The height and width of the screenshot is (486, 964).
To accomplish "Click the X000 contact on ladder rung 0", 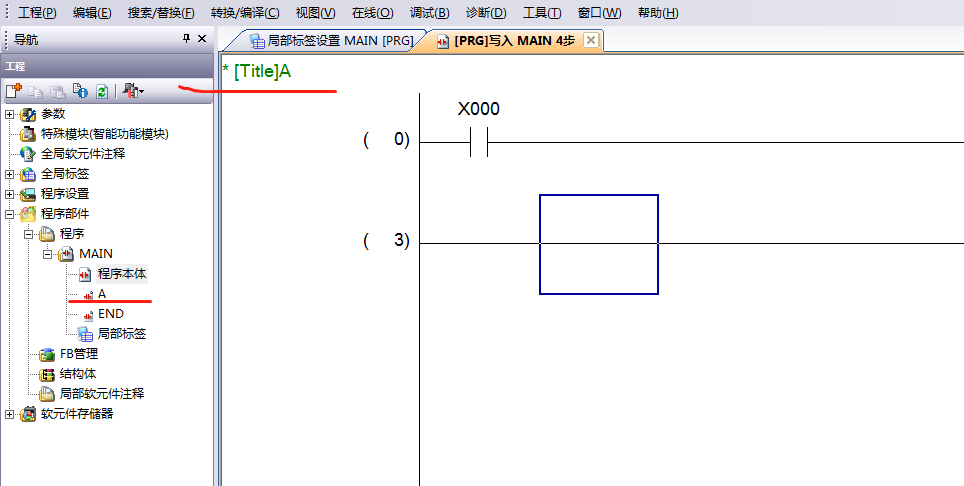I will (x=478, y=144).
